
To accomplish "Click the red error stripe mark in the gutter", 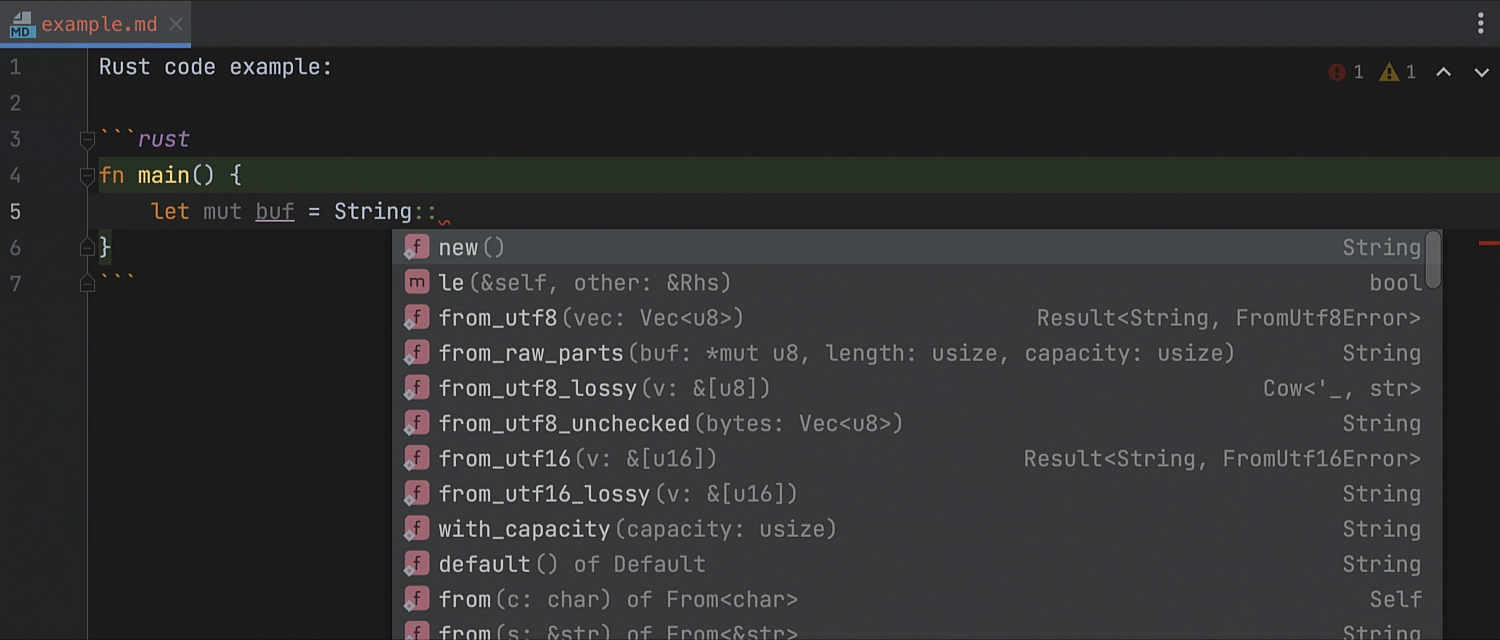I will point(1489,243).
